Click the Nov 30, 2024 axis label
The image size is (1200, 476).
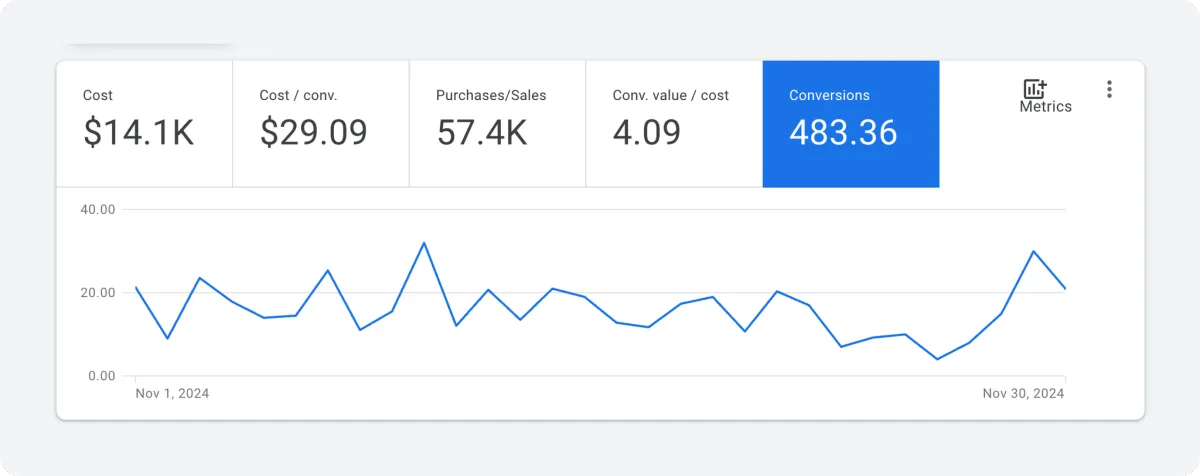[1024, 394]
